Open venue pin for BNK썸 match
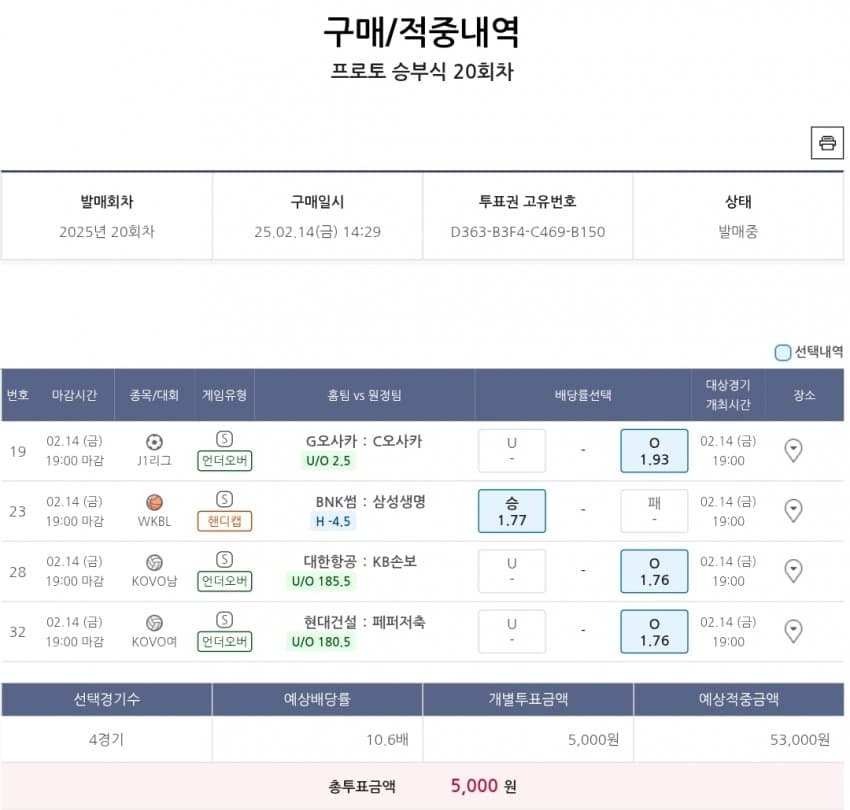The image size is (850, 810). click(x=793, y=511)
